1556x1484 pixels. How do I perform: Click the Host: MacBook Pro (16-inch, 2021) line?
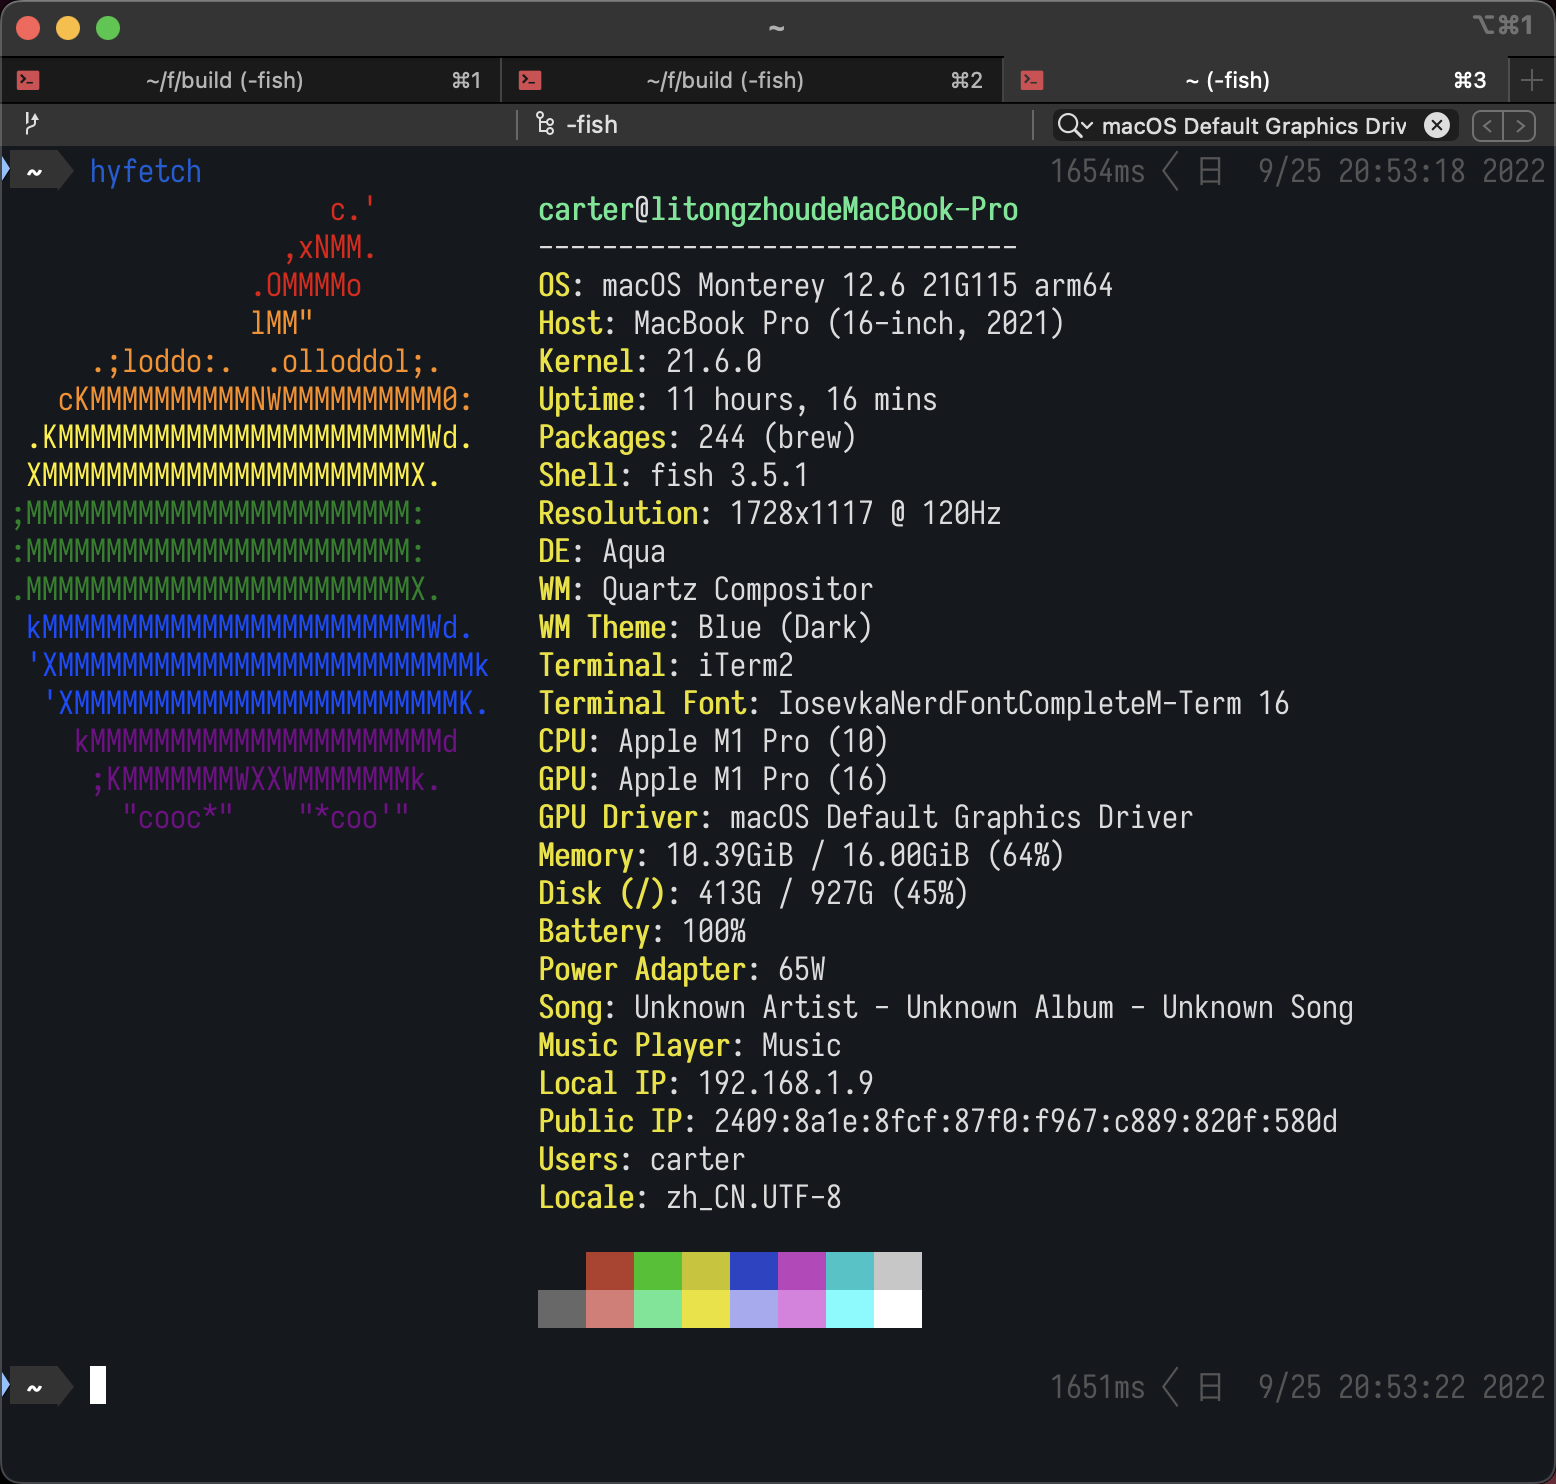(x=801, y=323)
